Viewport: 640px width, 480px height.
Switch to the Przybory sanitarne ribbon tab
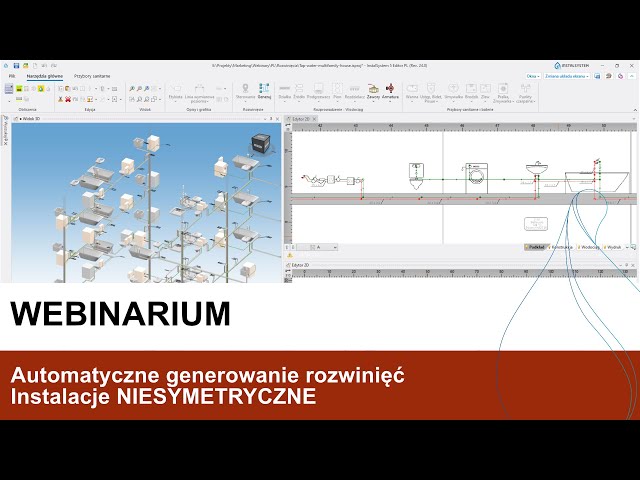coord(92,76)
